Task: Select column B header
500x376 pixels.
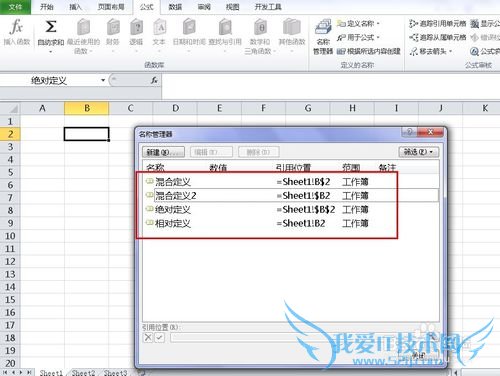Action: coord(87,108)
